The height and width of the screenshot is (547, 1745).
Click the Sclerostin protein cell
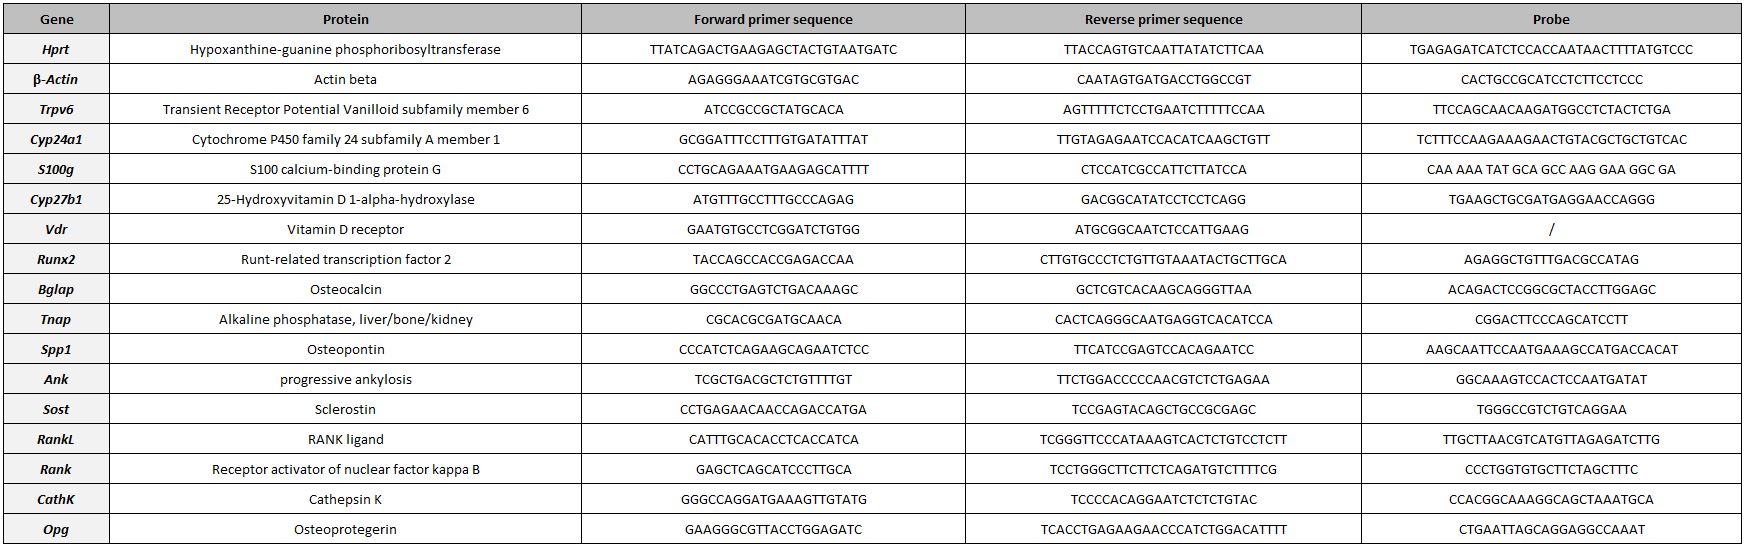click(x=345, y=409)
